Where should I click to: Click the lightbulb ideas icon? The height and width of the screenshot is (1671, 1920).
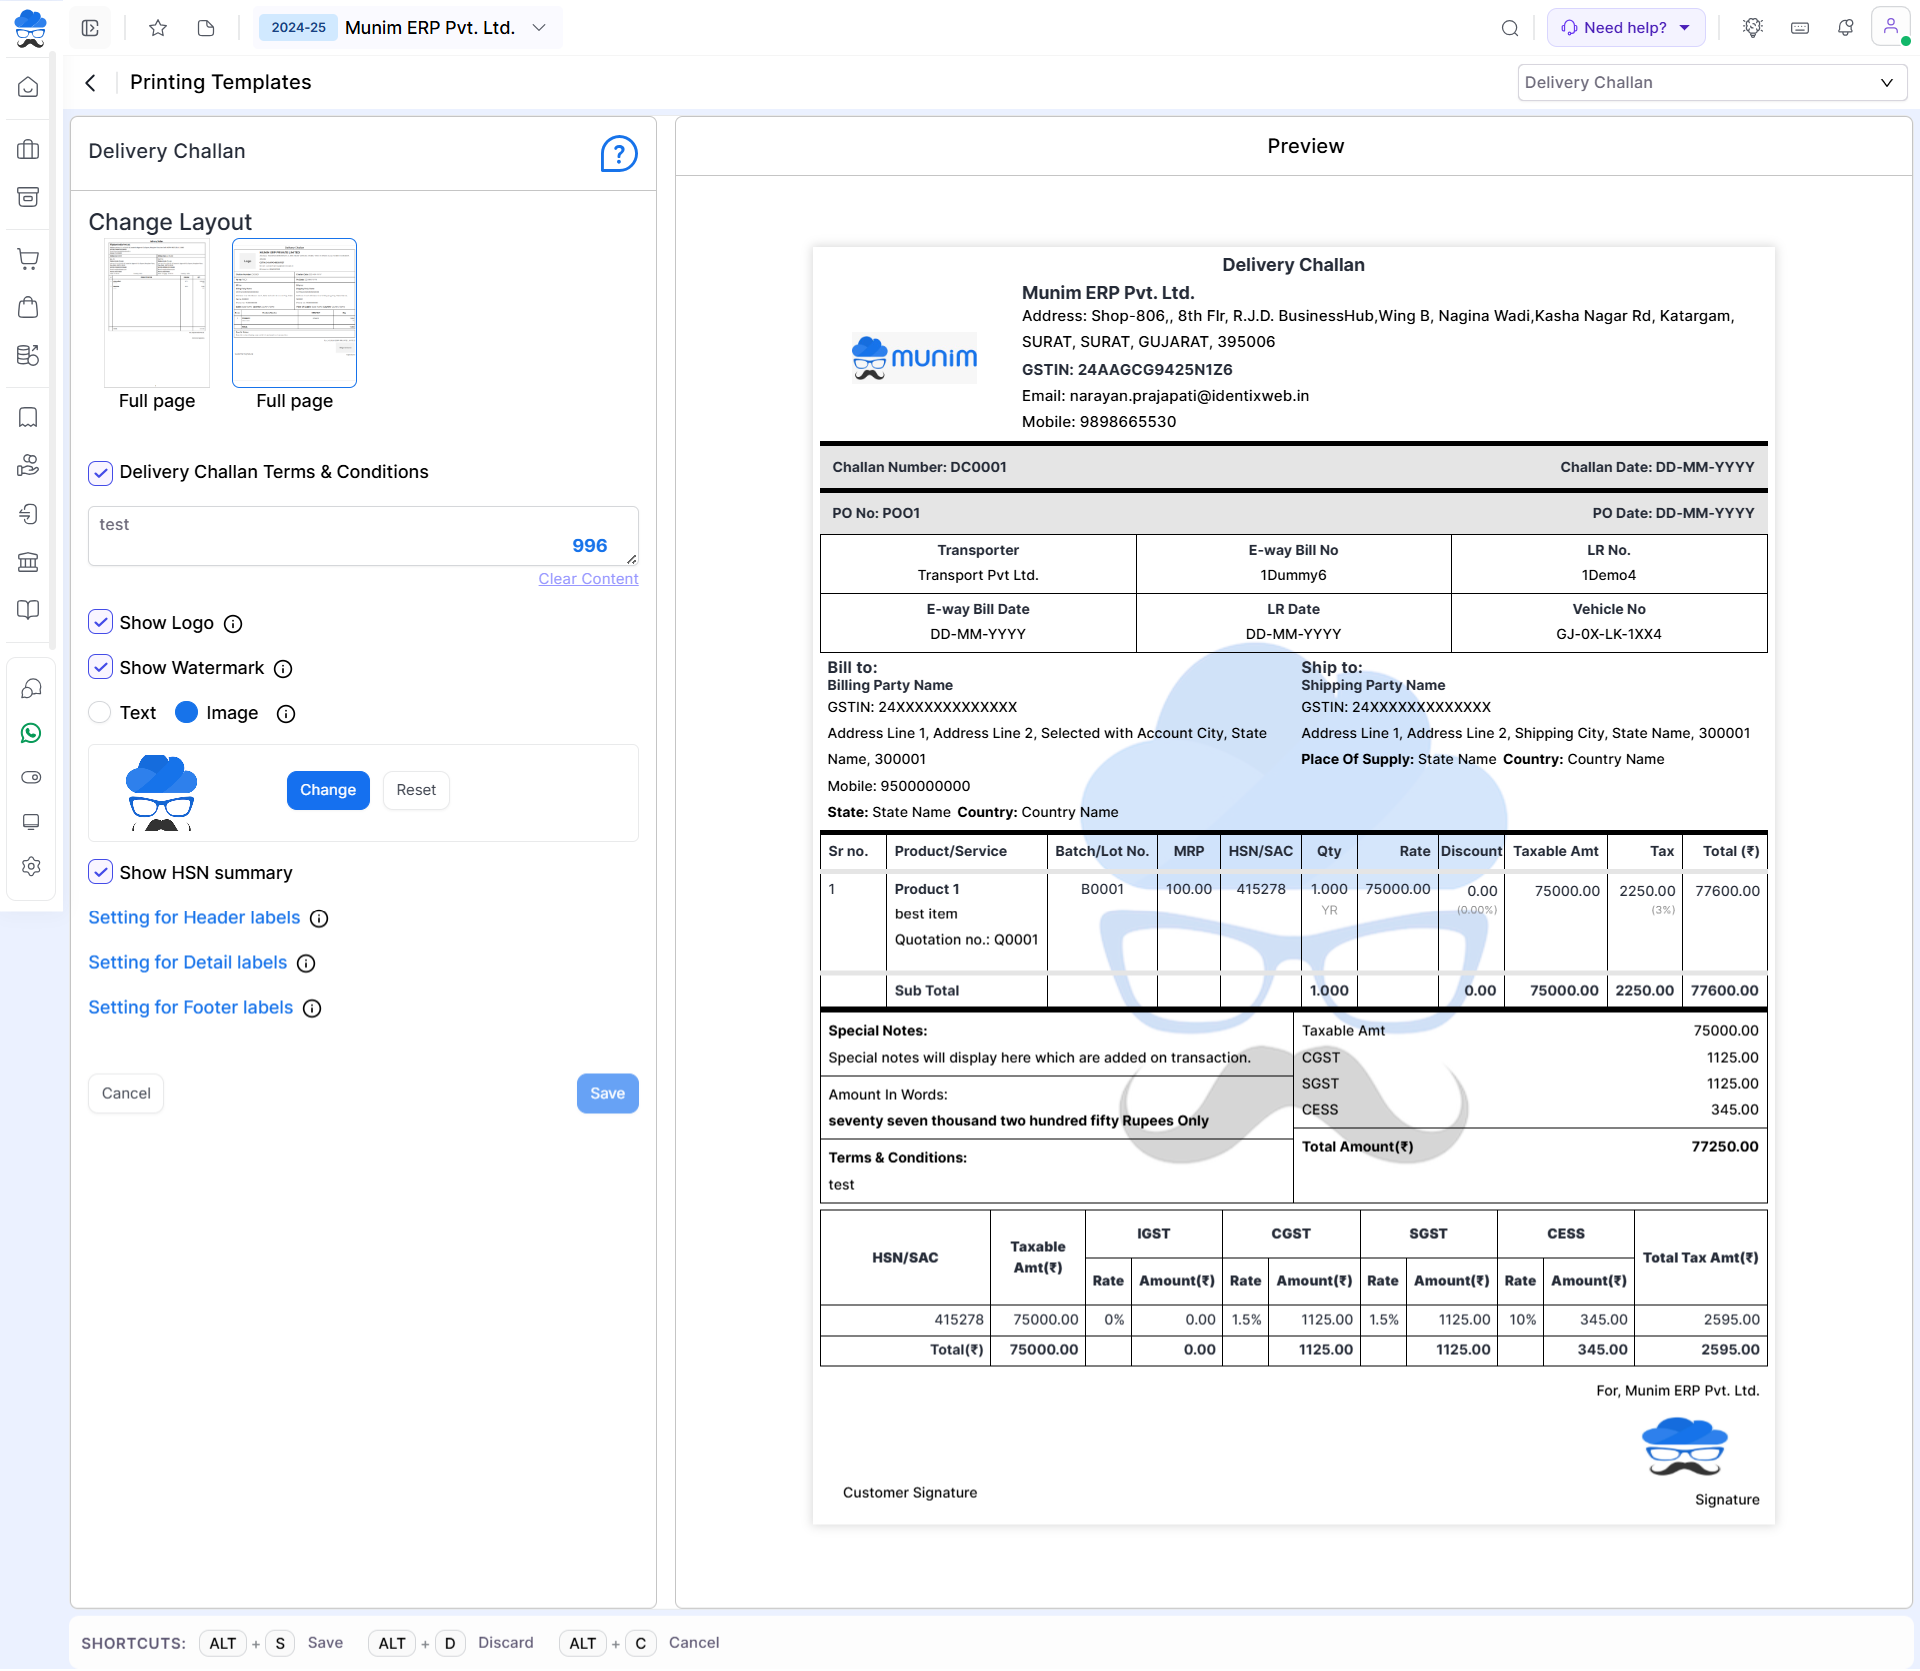coord(1752,28)
